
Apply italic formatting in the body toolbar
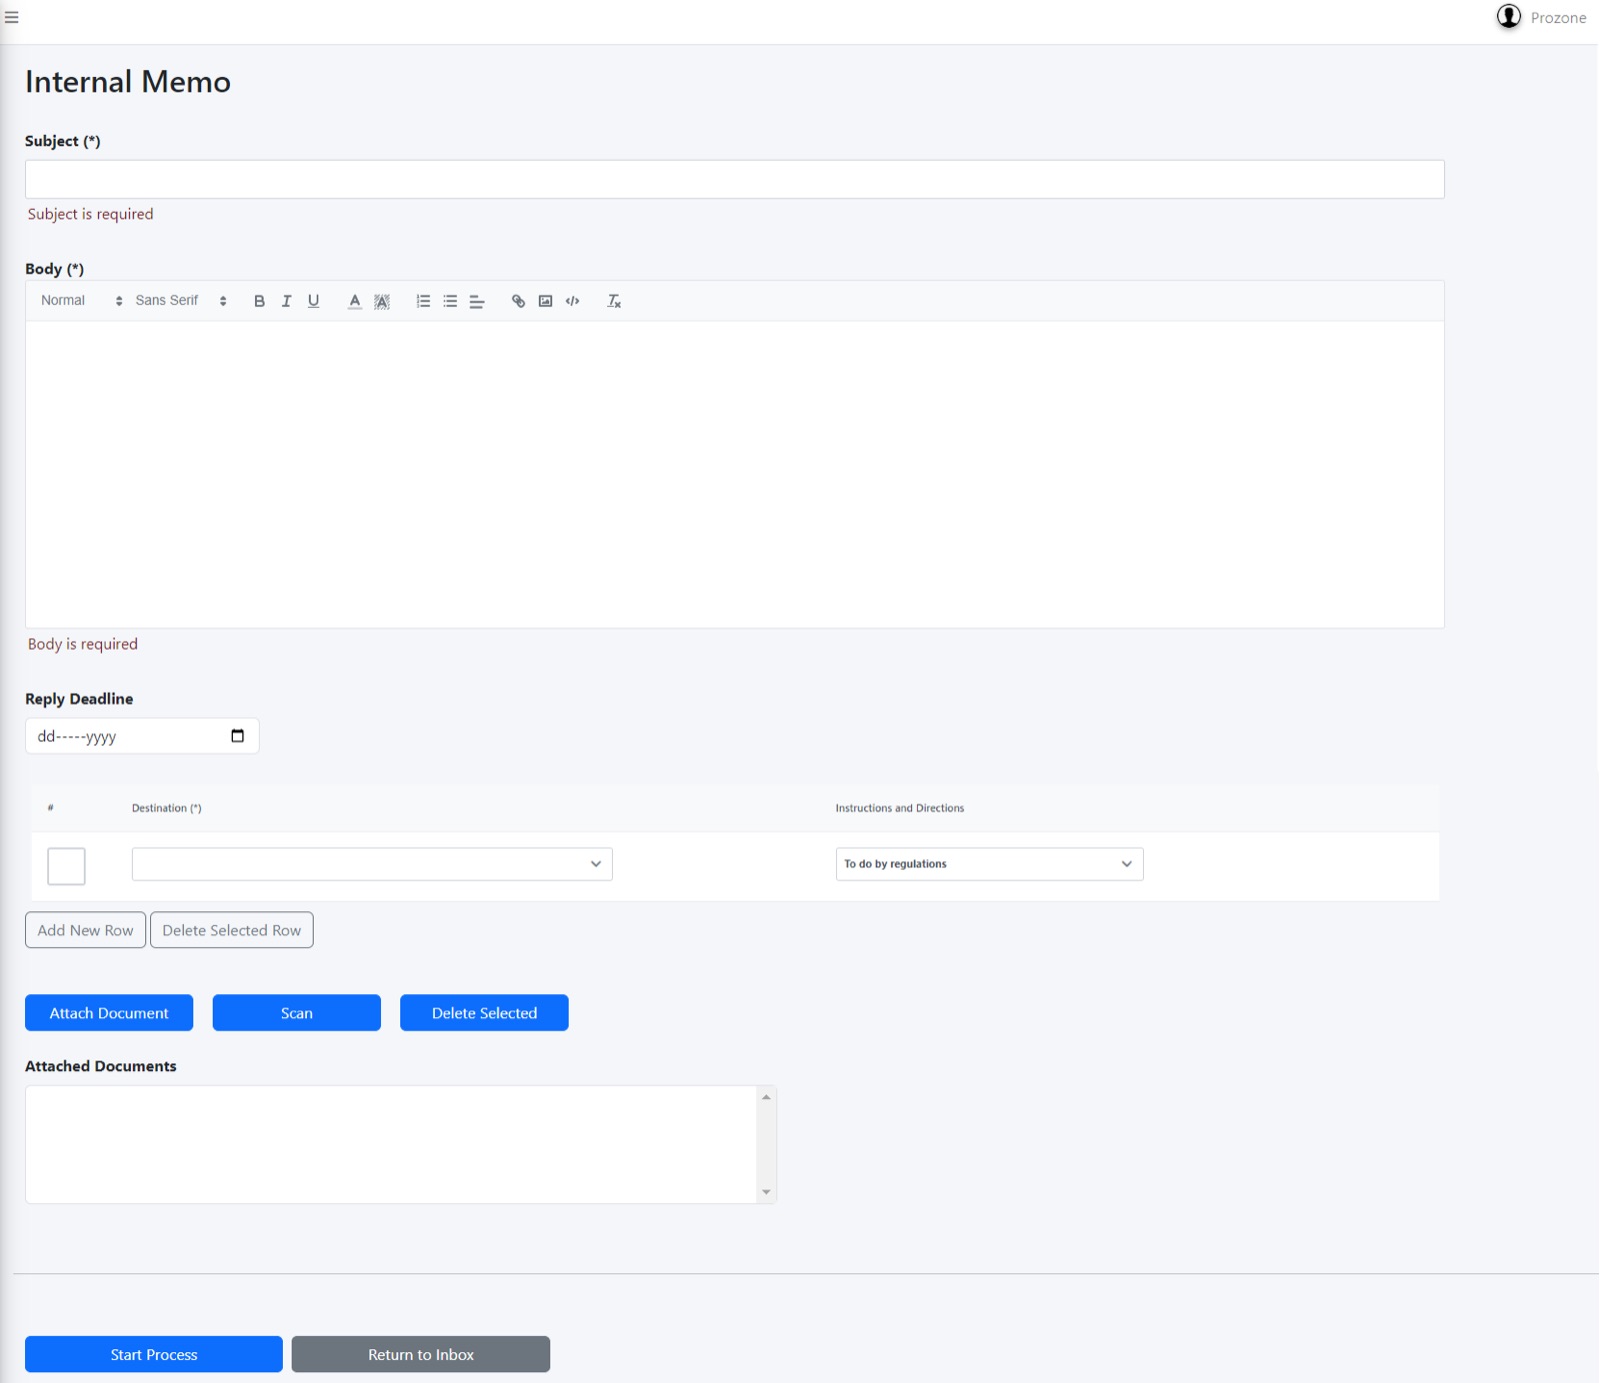[286, 301]
